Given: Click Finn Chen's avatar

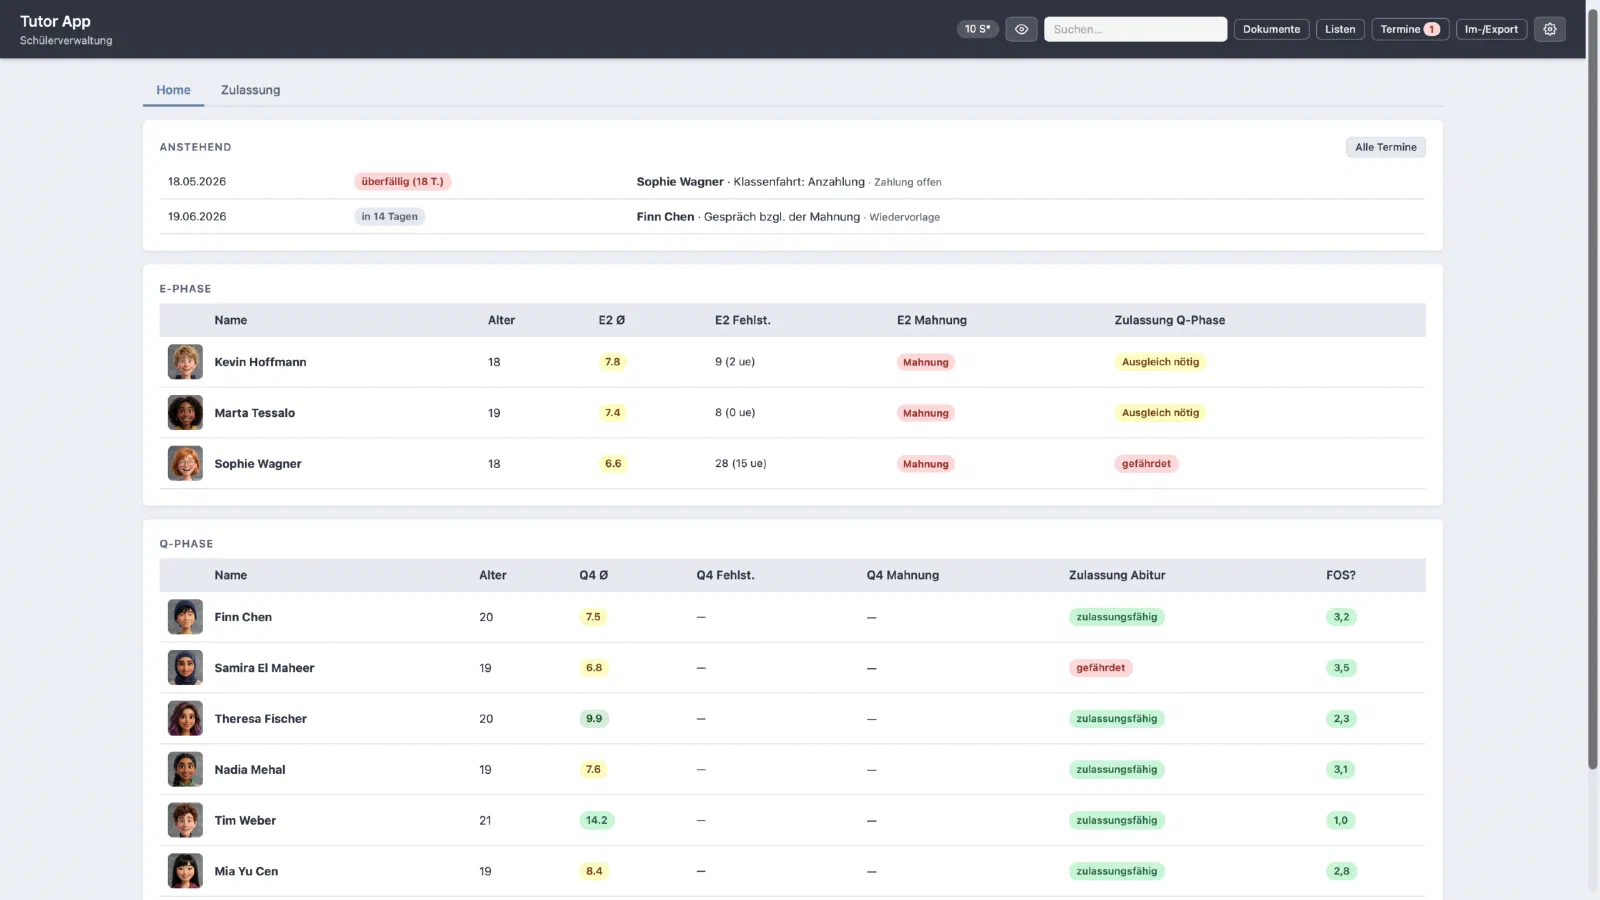Looking at the screenshot, I should point(185,617).
